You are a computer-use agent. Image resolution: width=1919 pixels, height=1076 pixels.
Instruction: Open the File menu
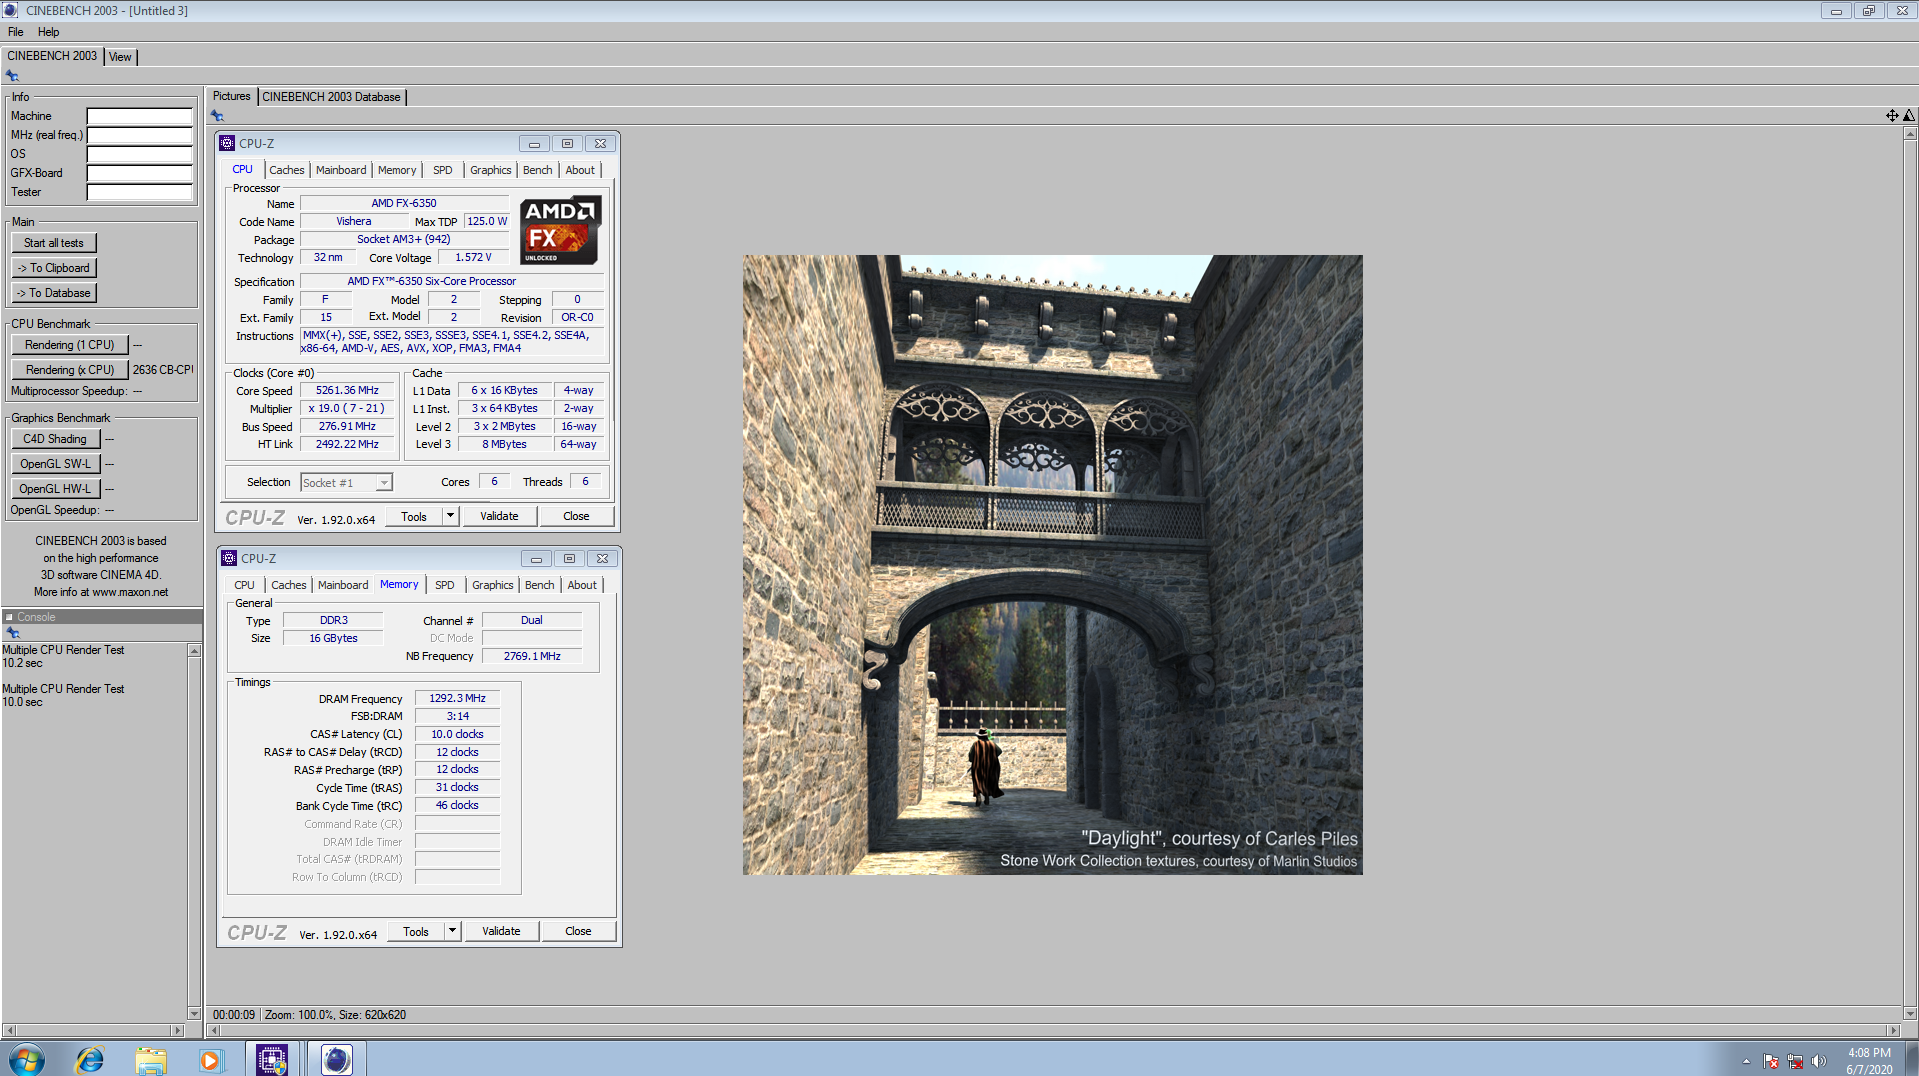coord(16,32)
